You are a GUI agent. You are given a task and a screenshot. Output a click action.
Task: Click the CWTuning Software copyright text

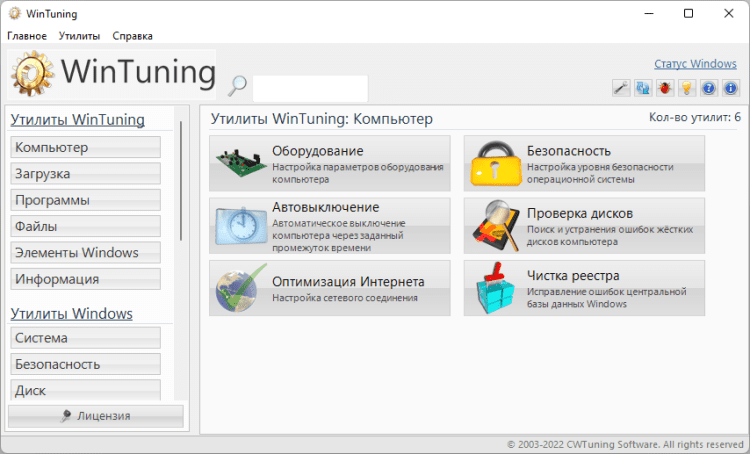[x=625, y=444]
